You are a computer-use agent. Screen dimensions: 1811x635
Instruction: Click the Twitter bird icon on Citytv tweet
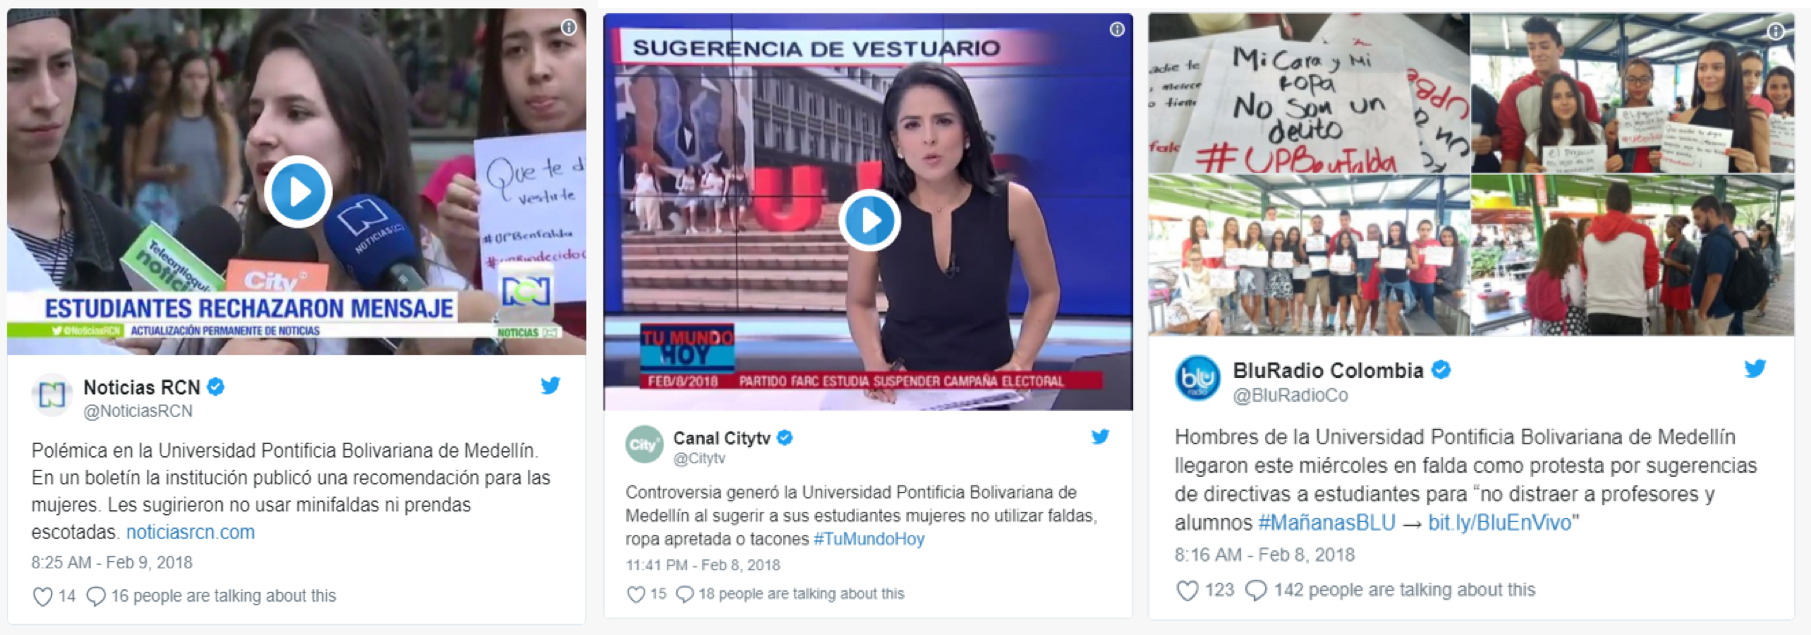point(1100,436)
